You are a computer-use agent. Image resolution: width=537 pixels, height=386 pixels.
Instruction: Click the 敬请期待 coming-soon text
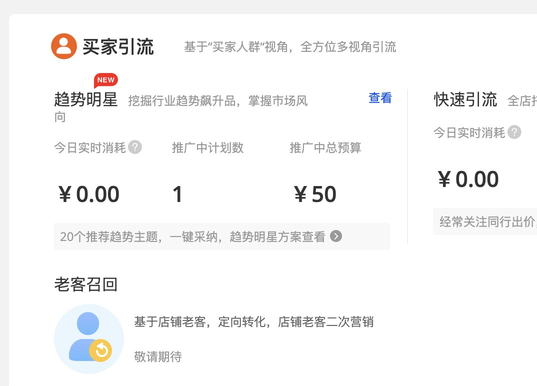coord(158,357)
